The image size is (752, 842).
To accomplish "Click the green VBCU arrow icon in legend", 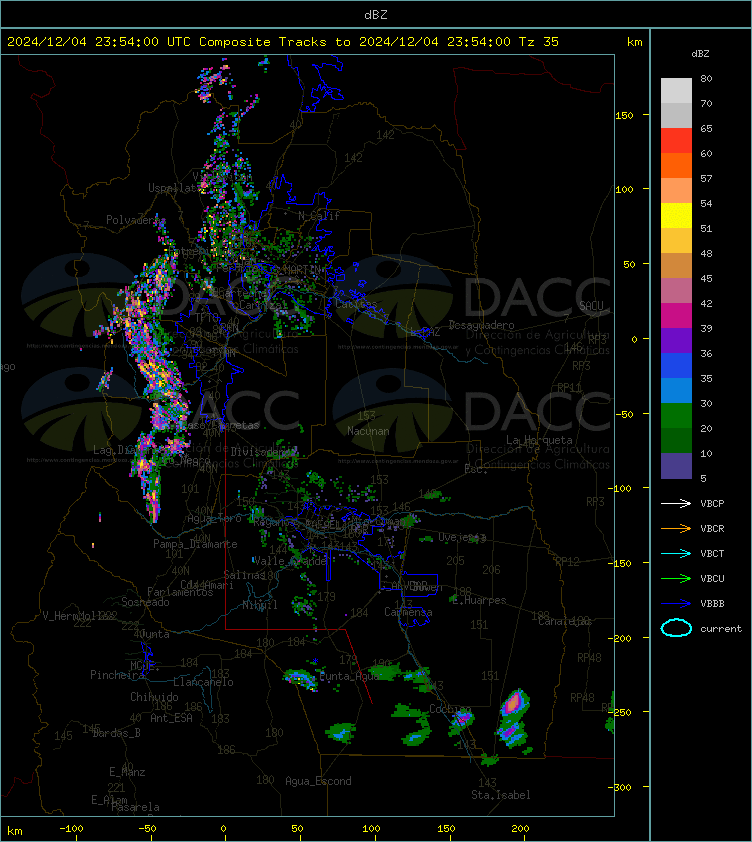I will [x=676, y=578].
